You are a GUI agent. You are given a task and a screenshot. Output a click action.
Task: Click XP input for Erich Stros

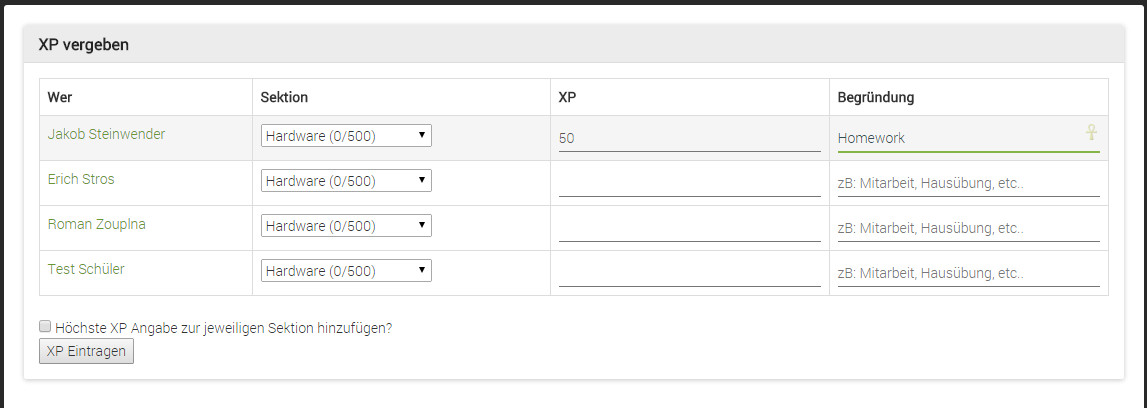point(690,183)
